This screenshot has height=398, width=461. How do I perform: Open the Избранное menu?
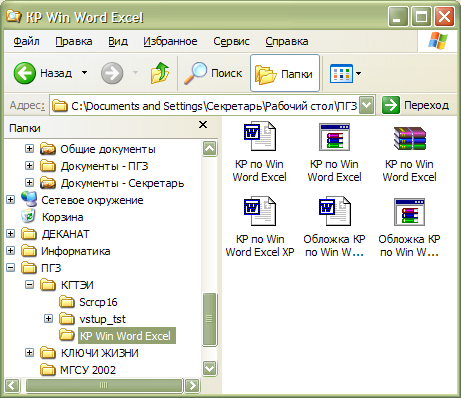(170, 41)
